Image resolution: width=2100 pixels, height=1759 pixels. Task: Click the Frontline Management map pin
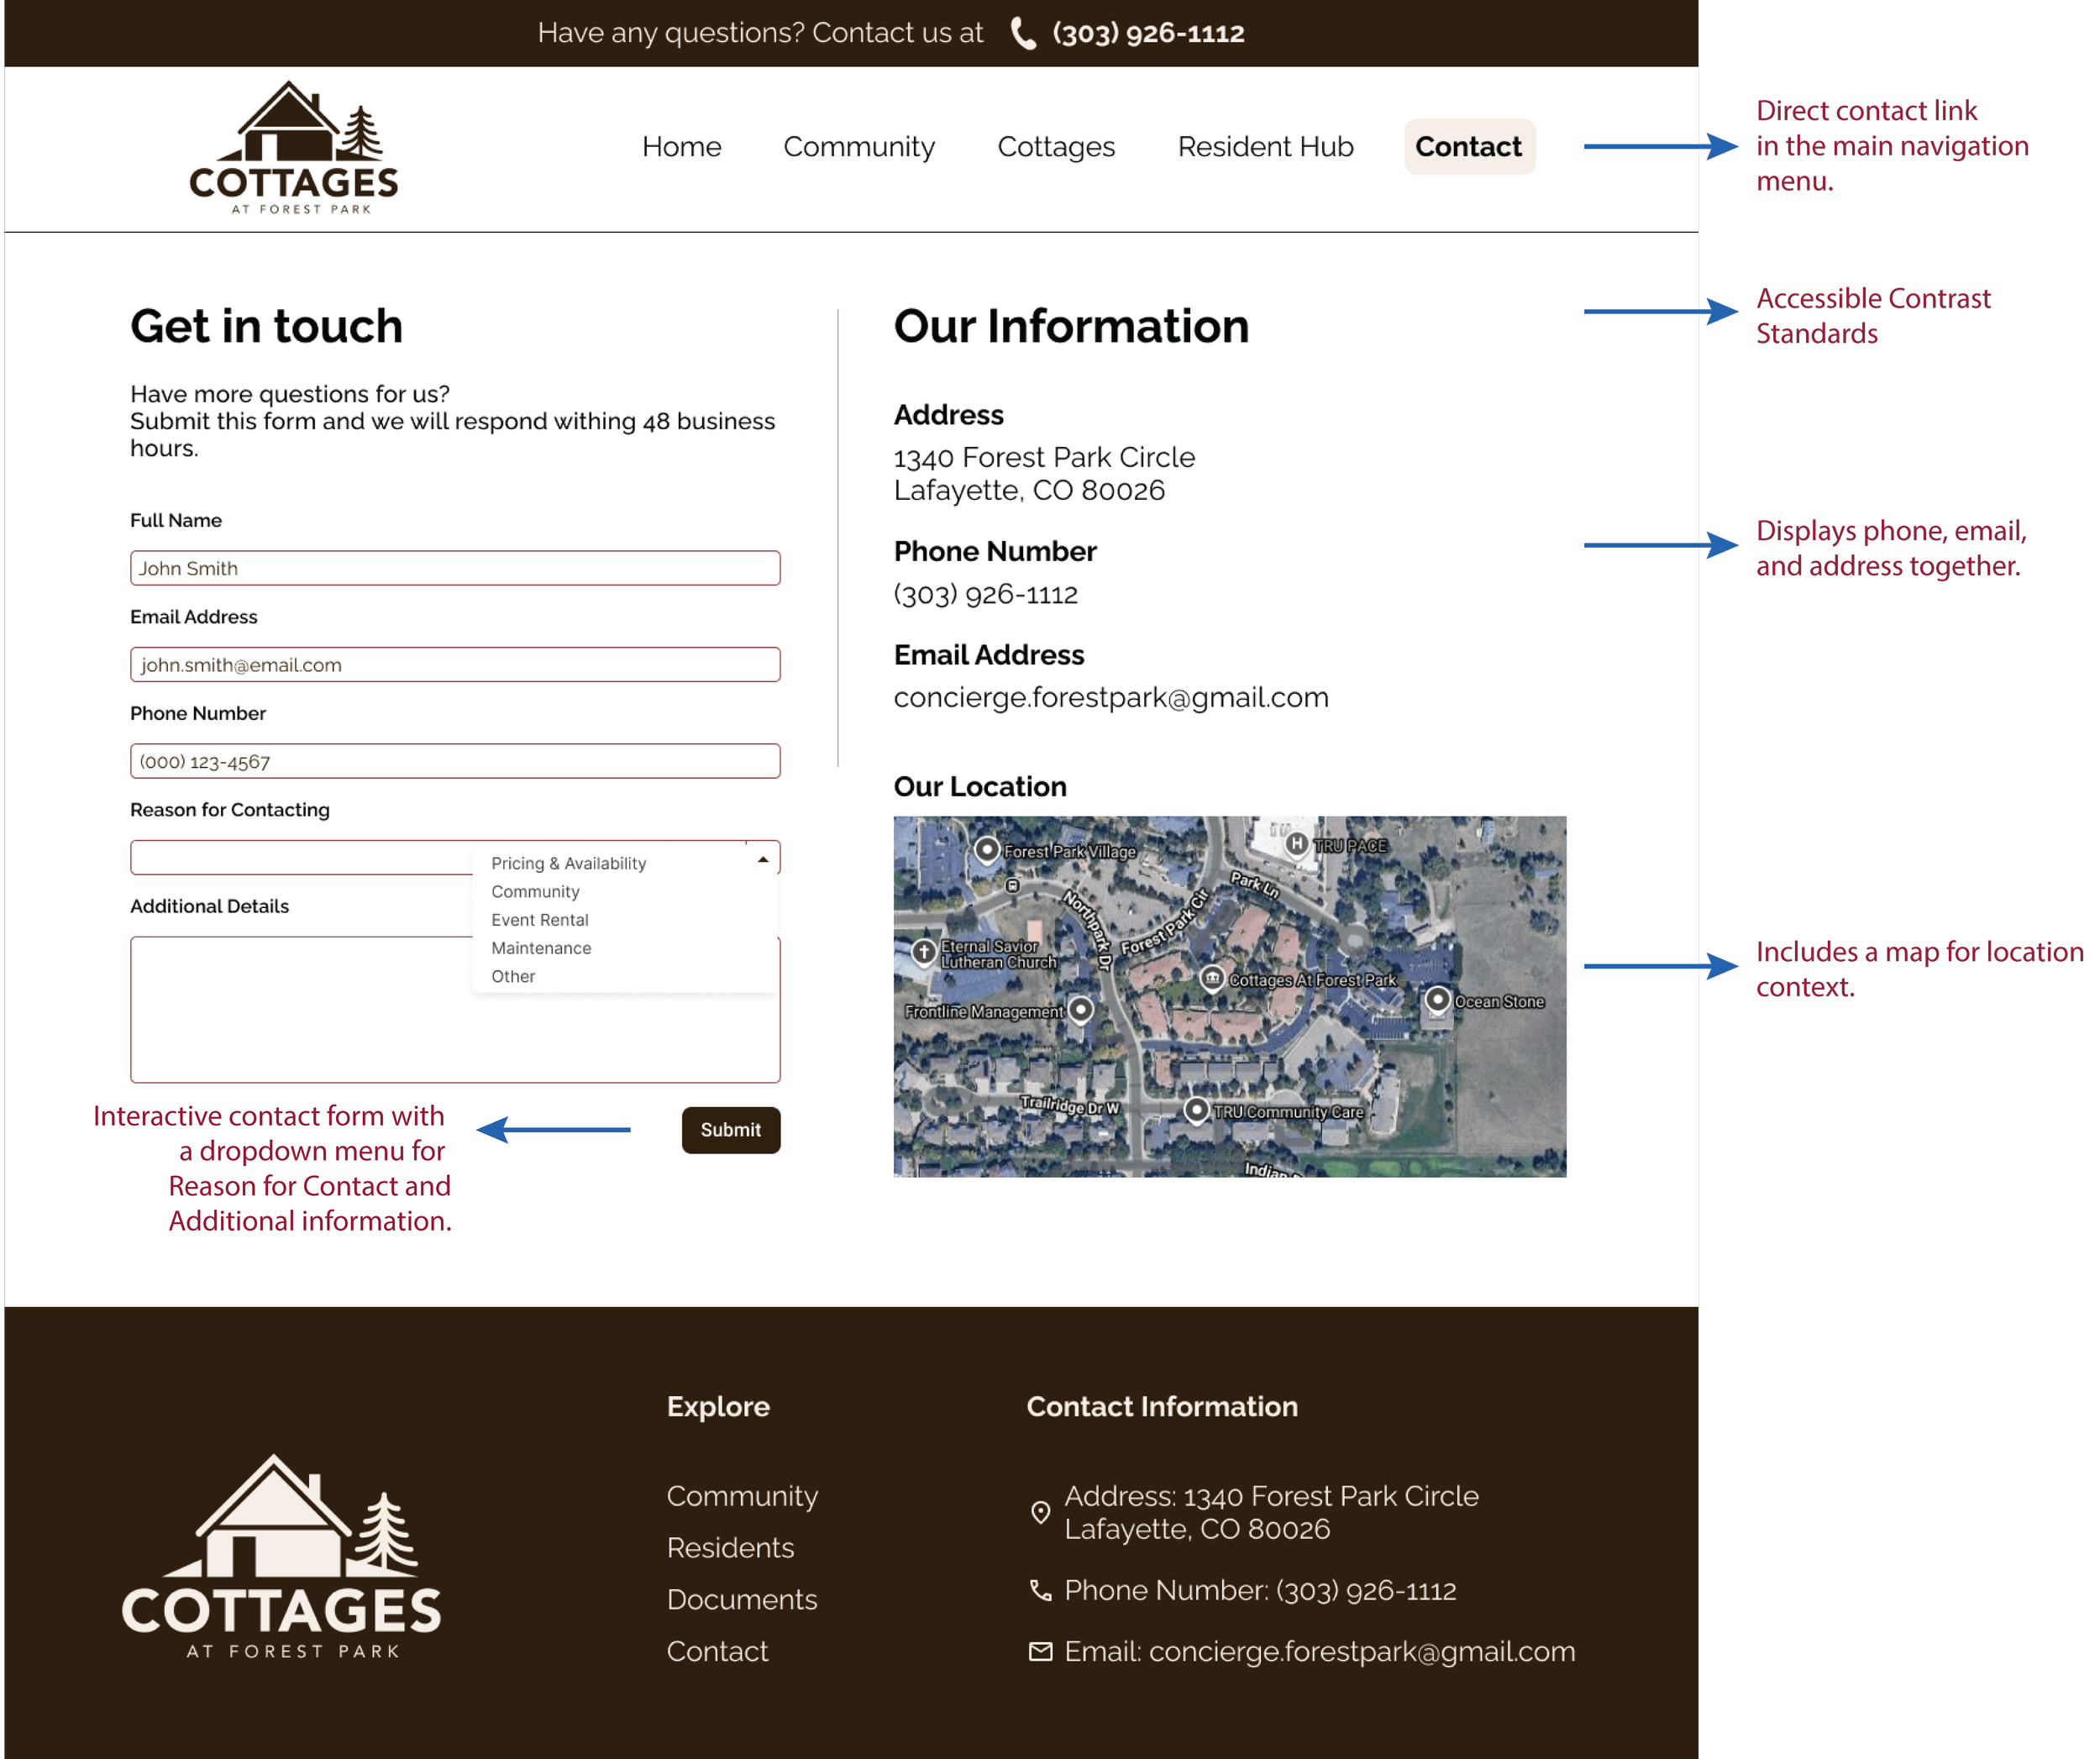coord(1080,1009)
